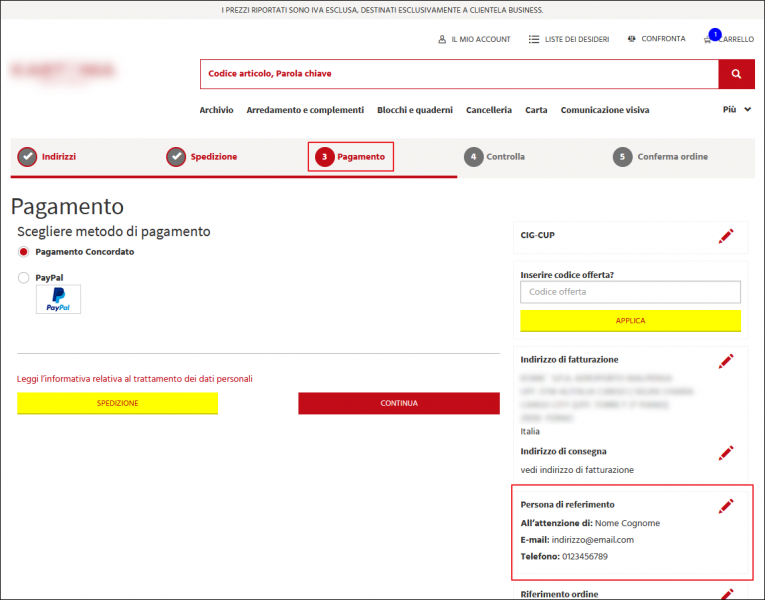Screen dimensions: 765x600
Task: Click the magnifier search button
Action: pos(736,74)
